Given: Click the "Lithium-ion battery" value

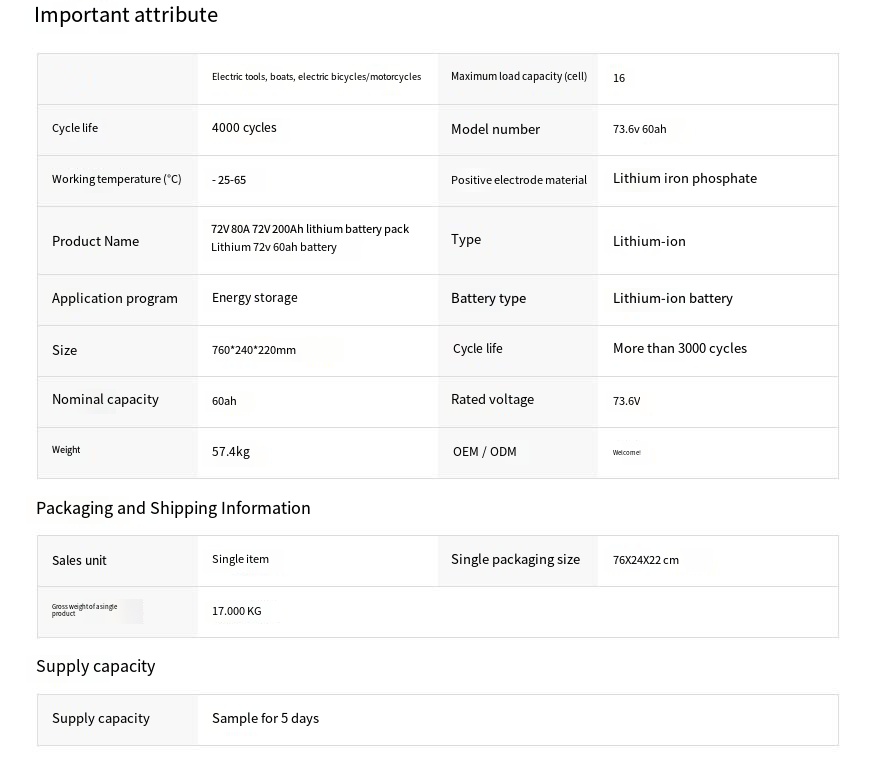Looking at the screenshot, I should (x=673, y=299).
